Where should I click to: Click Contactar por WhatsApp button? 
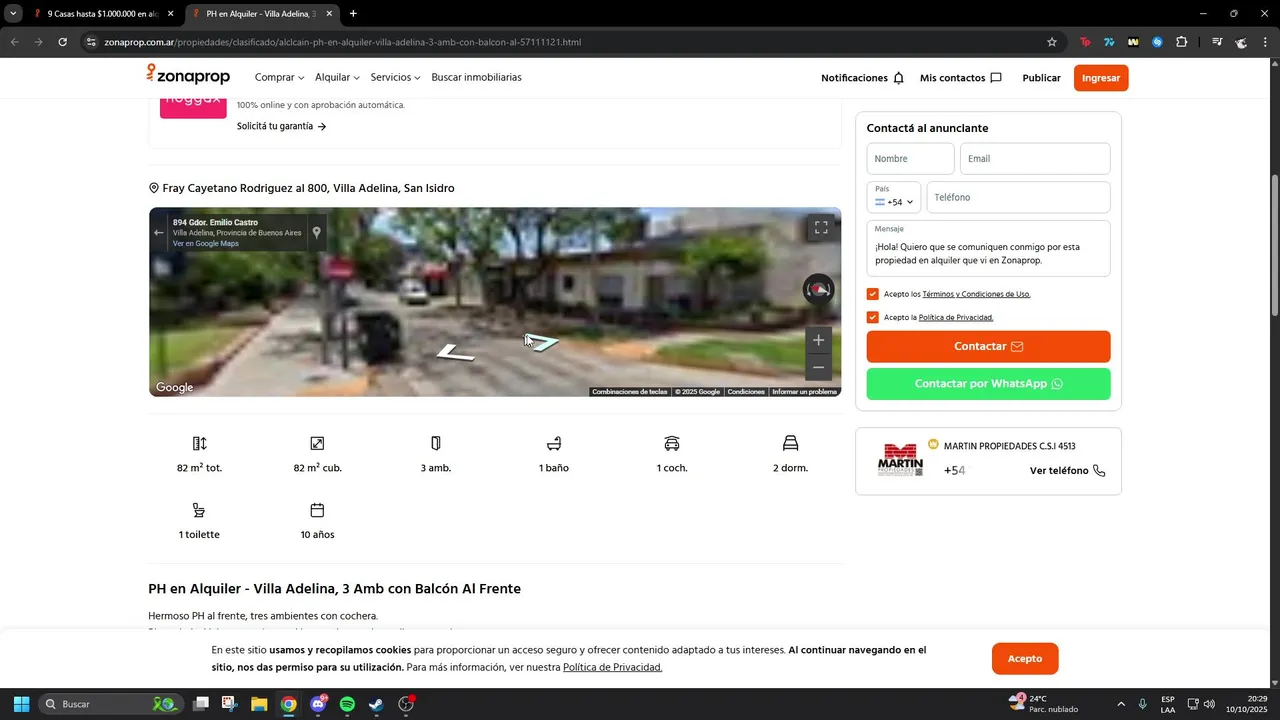988,384
